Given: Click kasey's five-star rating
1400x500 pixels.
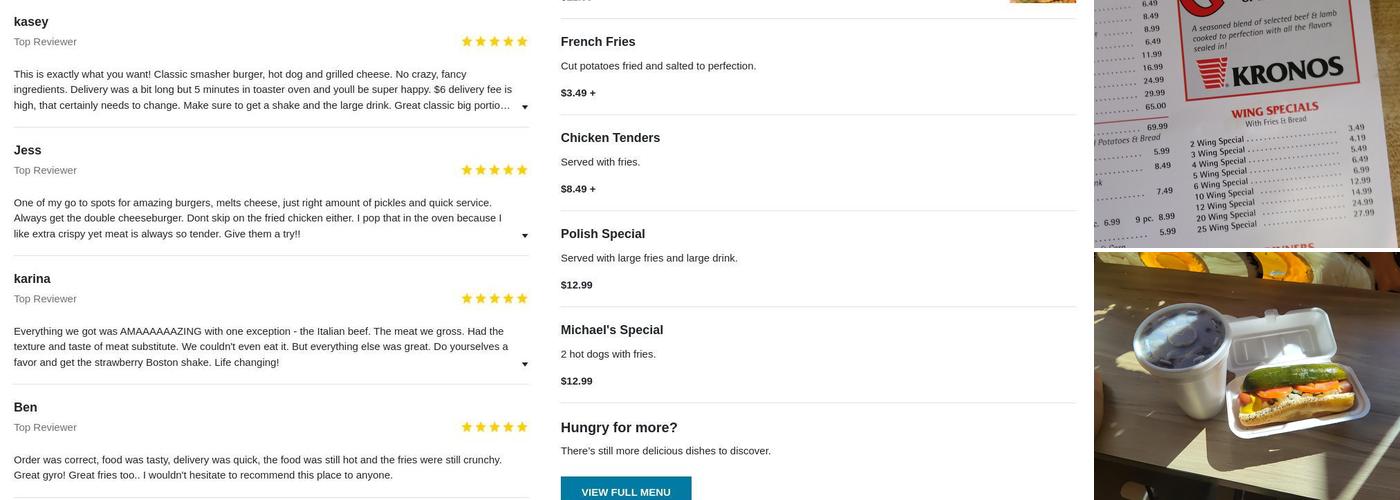Looking at the screenshot, I should tap(494, 42).
